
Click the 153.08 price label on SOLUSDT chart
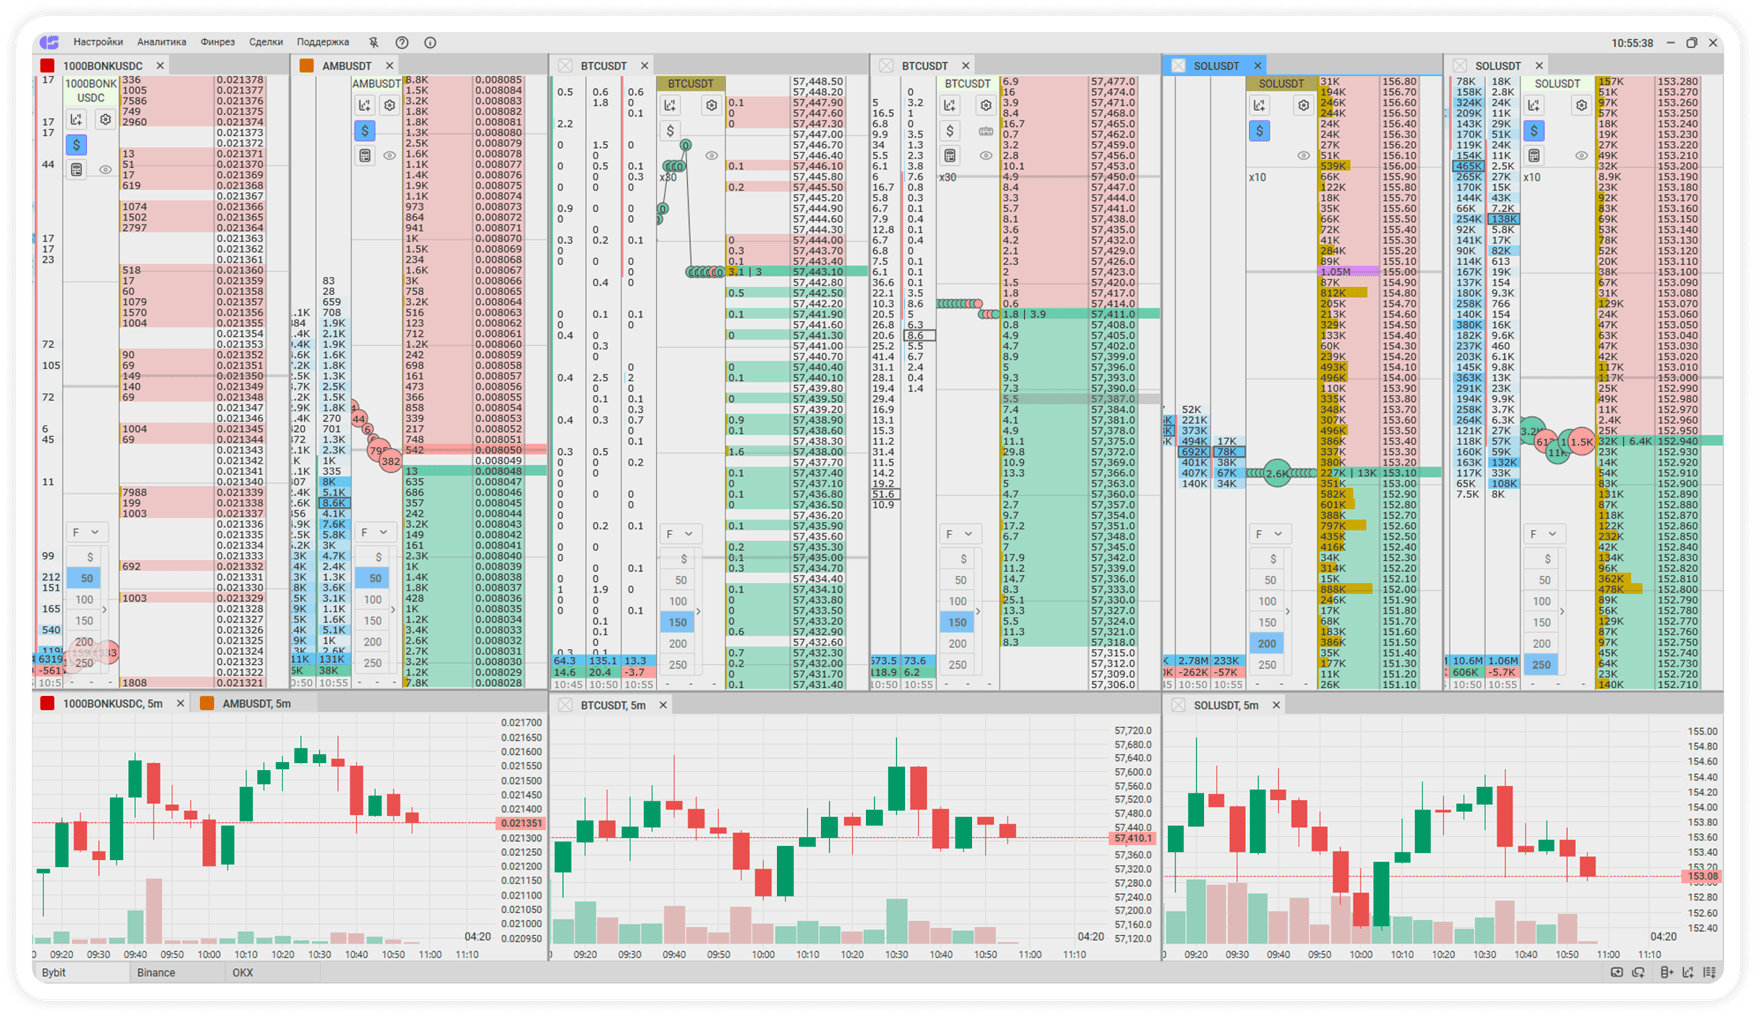1701,876
